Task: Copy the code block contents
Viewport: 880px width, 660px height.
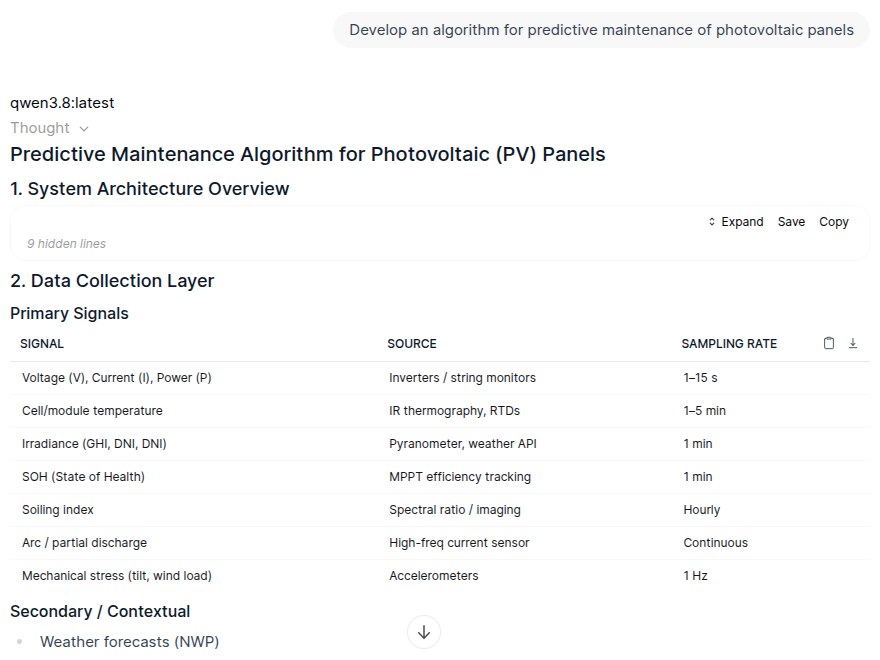Action: pyautogui.click(x=833, y=222)
